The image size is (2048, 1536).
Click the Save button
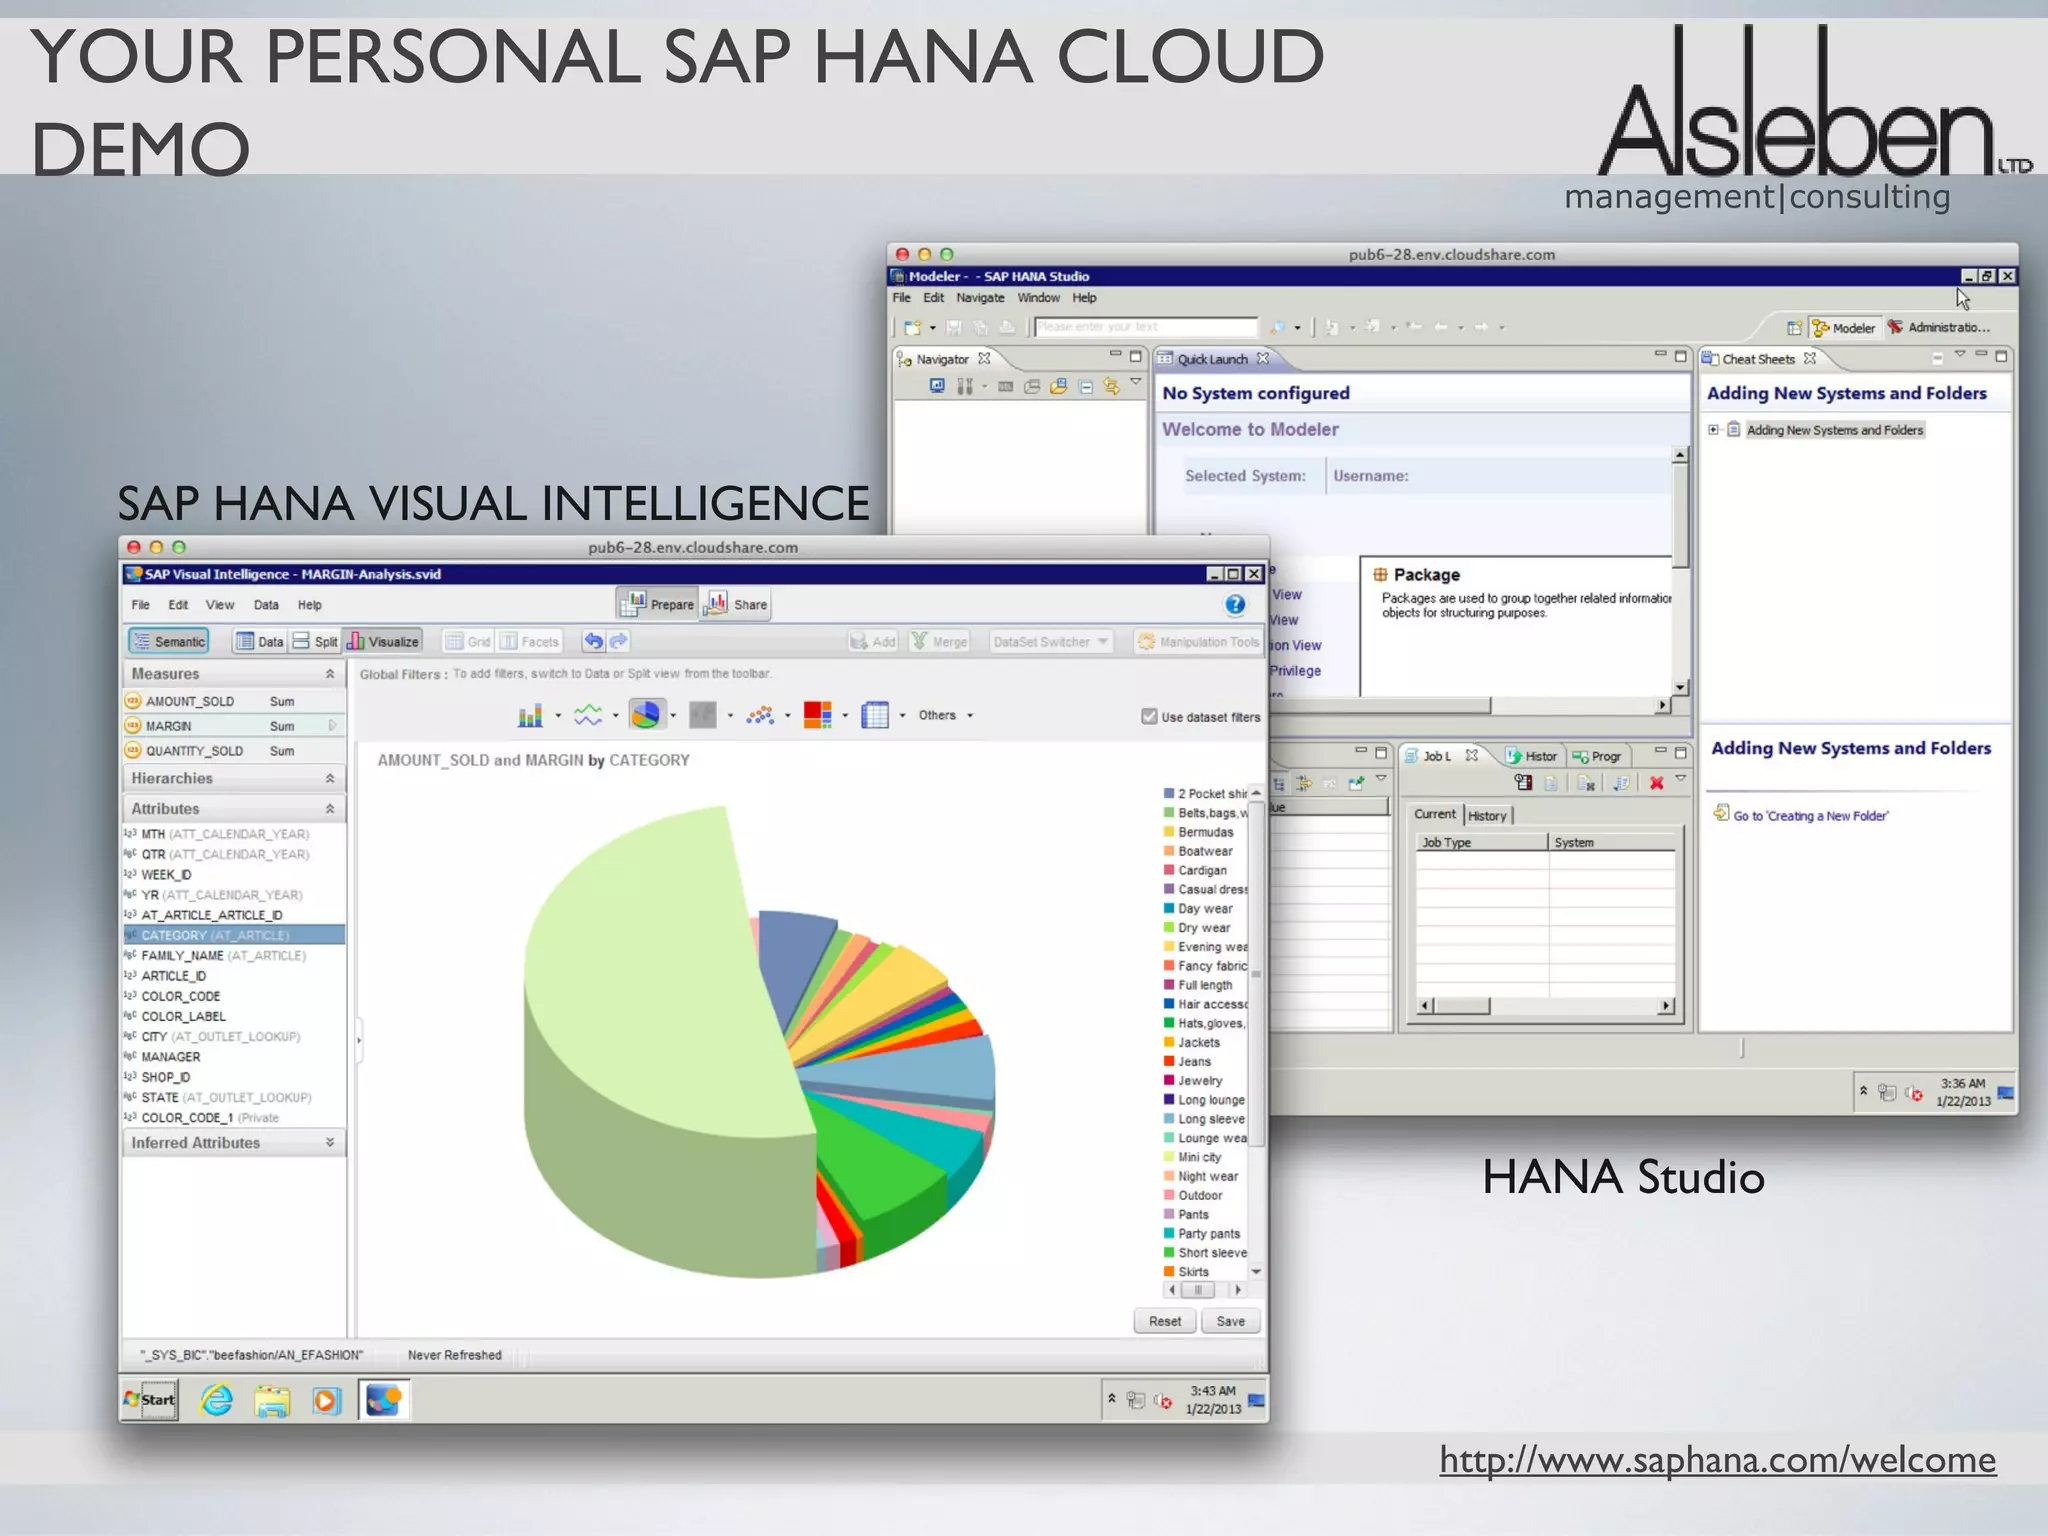click(x=1231, y=1321)
